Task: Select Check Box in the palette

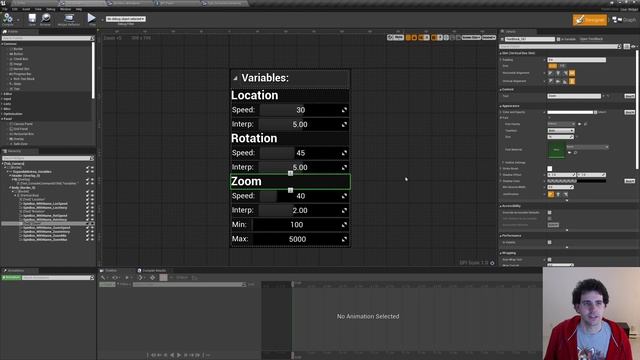Action: click(x=20, y=59)
